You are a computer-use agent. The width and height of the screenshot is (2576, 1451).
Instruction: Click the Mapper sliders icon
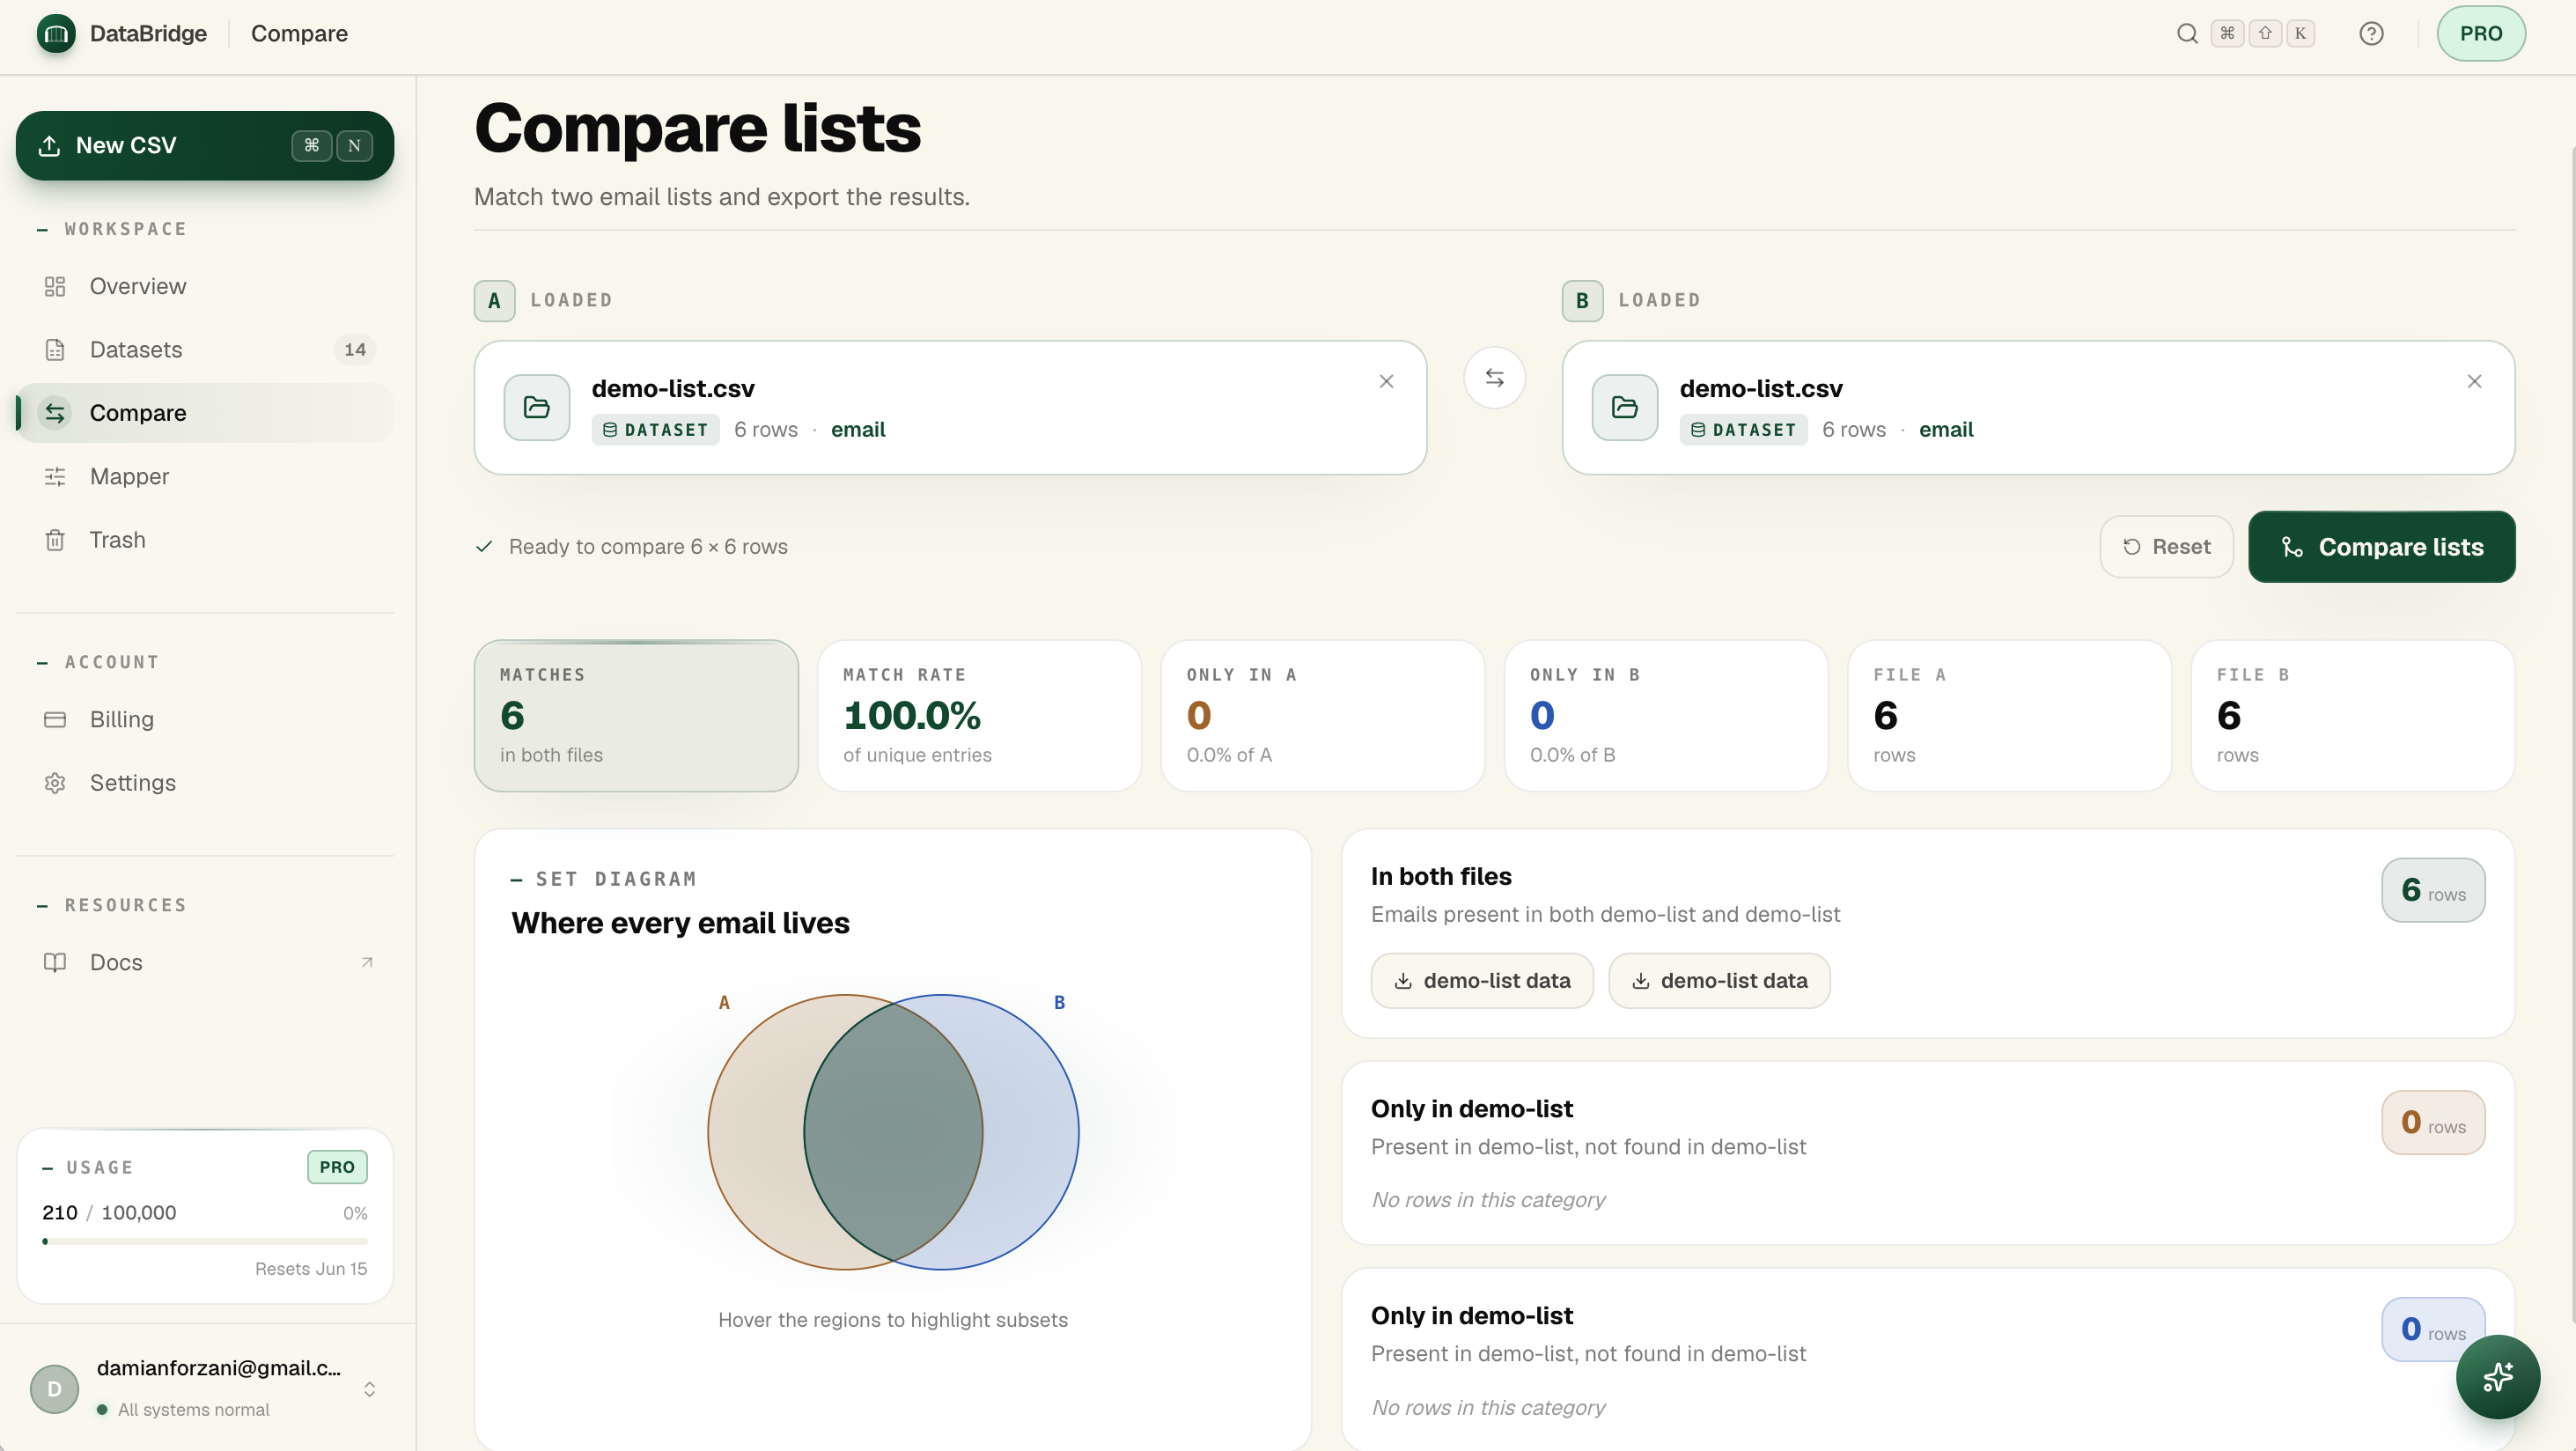[55, 477]
